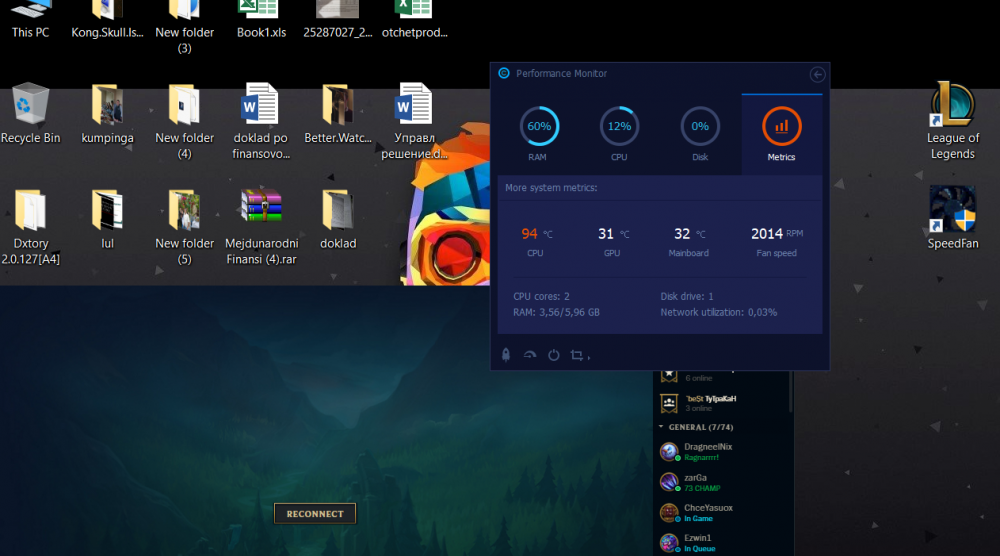Click the speedometer icon in bottom toolbar
This screenshot has width=1000, height=556.
click(529, 355)
